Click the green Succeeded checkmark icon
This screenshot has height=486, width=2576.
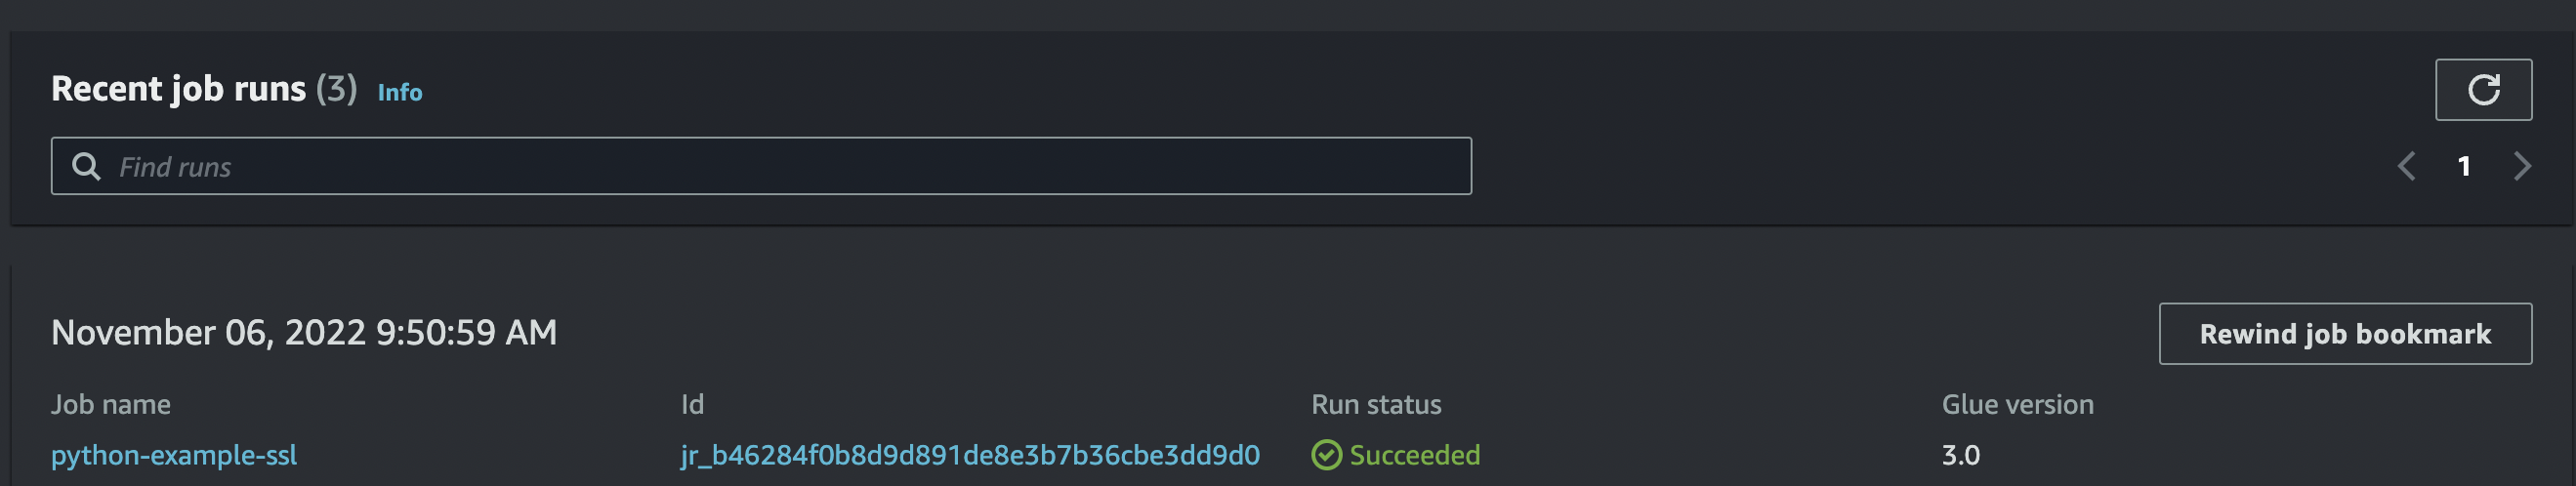(x=1326, y=456)
